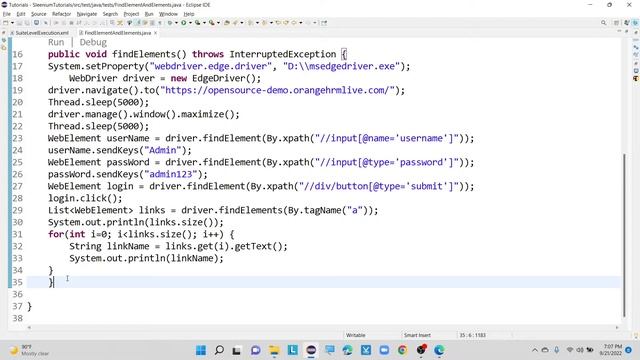Image resolution: width=640 pixels, height=360 pixels.
Task: Click the Eclipse IDE taskbar icon
Action: [x=311, y=350]
